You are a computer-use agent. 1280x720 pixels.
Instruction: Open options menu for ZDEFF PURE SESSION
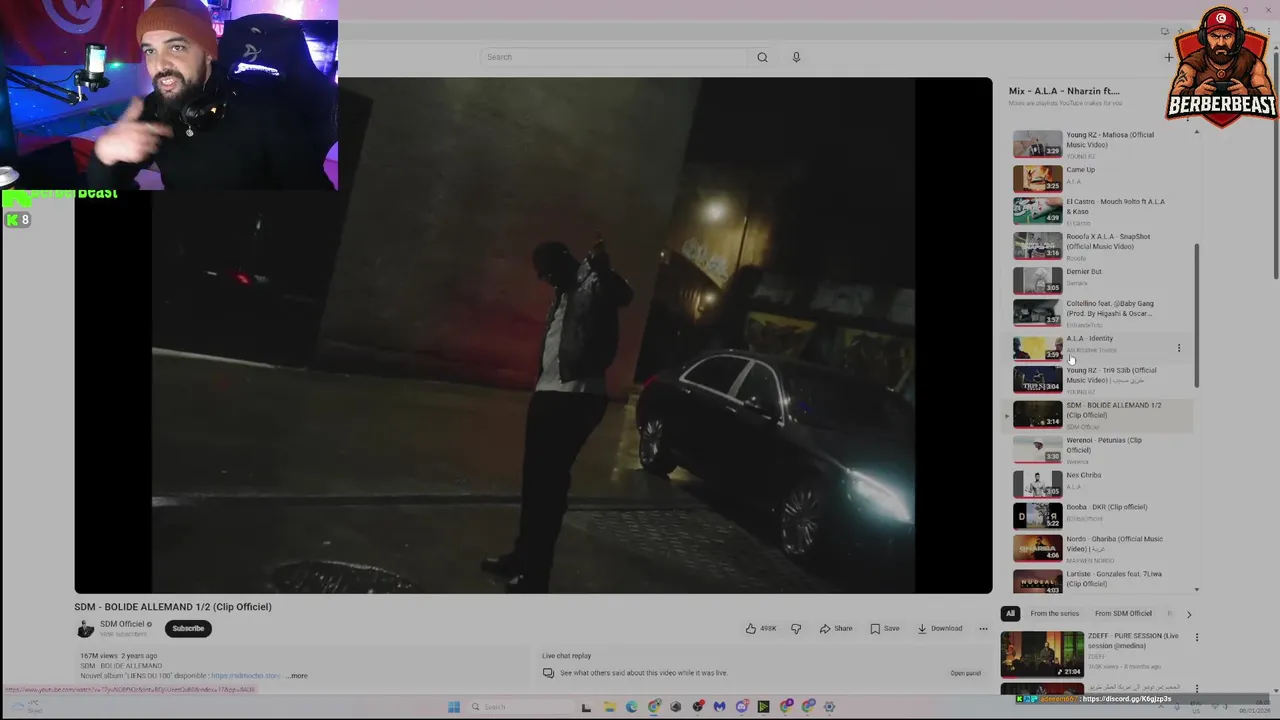coord(1196,637)
